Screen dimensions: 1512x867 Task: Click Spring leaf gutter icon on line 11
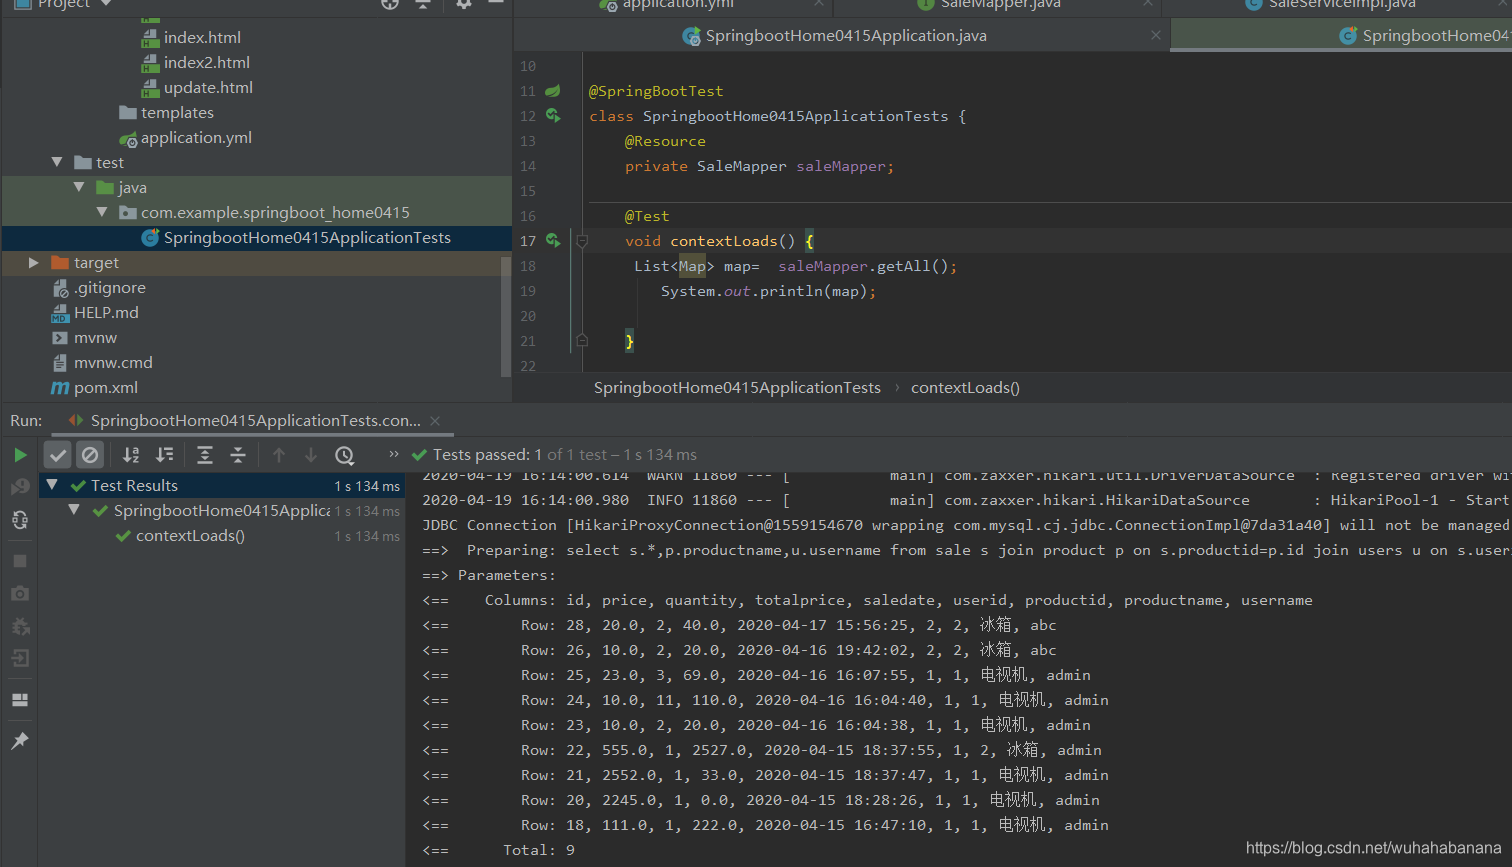(x=552, y=91)
